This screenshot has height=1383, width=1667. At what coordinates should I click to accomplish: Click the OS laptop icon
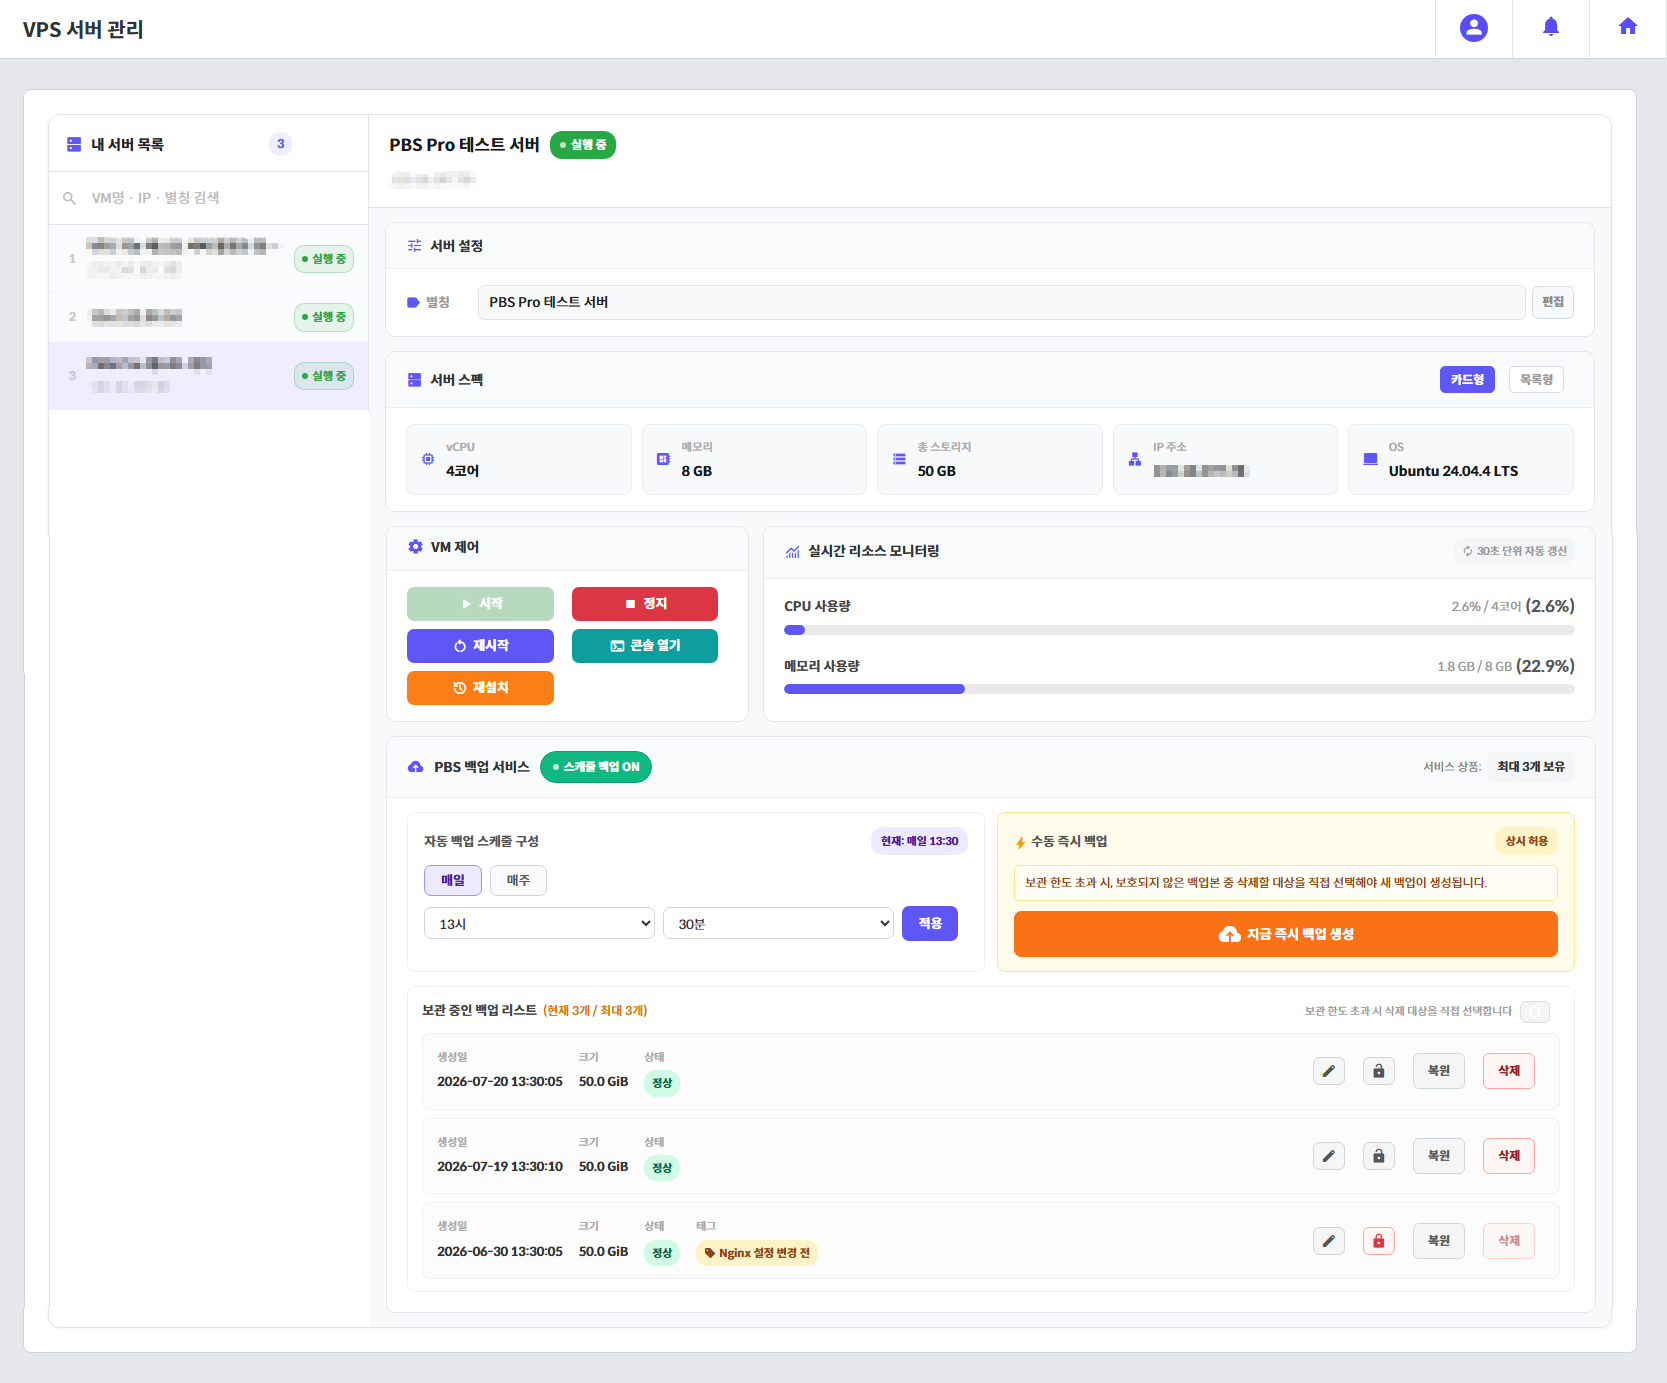click(x=1370, y=459)
